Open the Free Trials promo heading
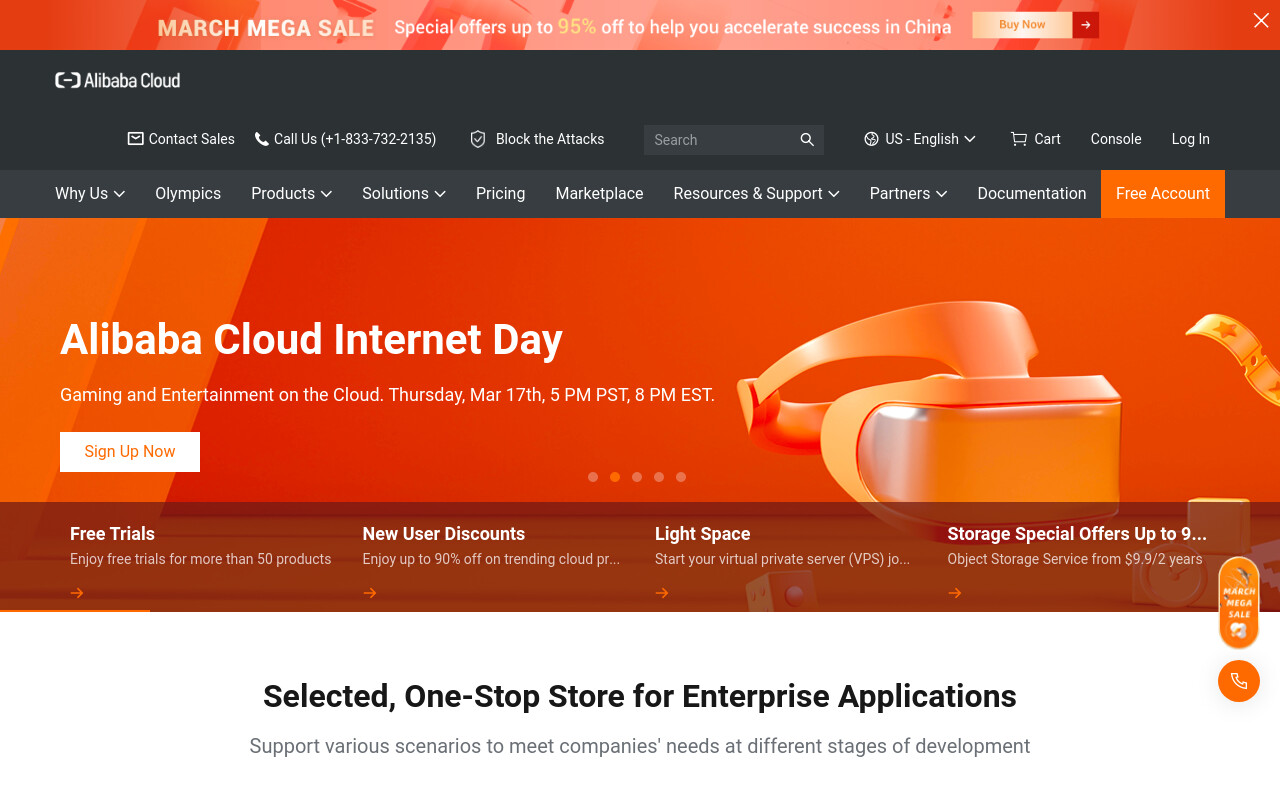1280x800 pixels. point(112,534)
